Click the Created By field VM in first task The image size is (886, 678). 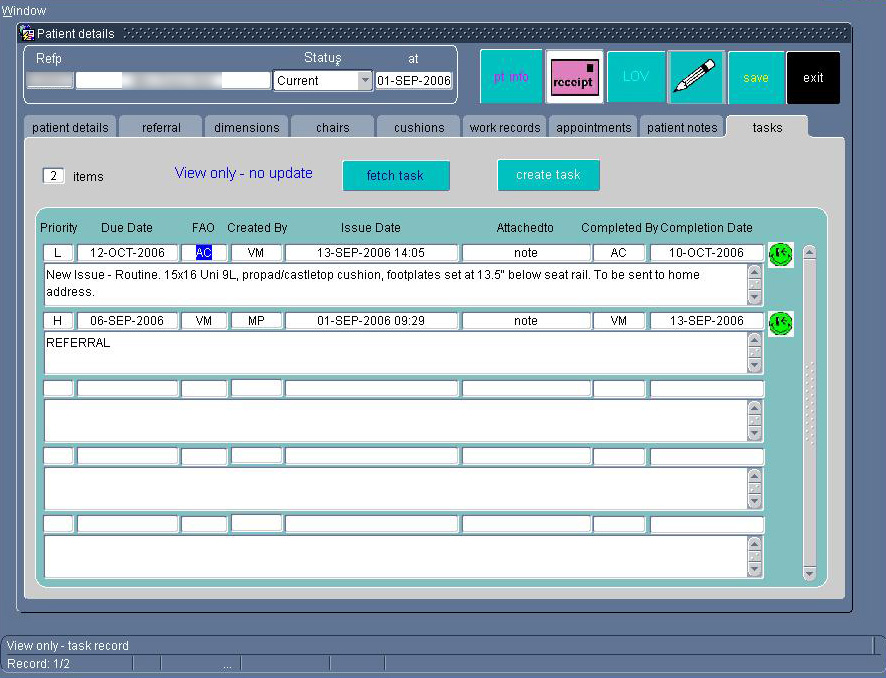[256, 253]
